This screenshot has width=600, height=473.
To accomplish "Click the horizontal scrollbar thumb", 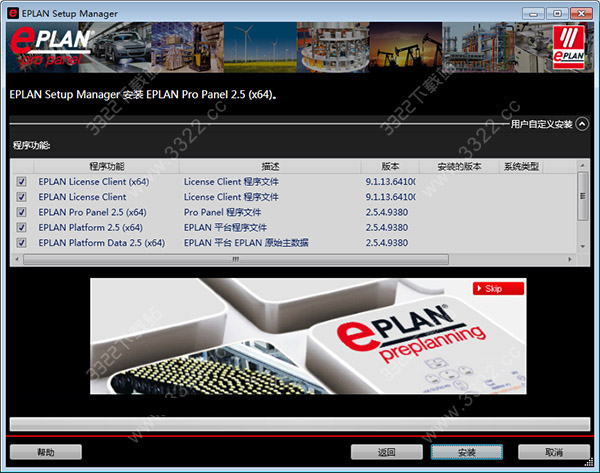I will click(x=236, y=259).
